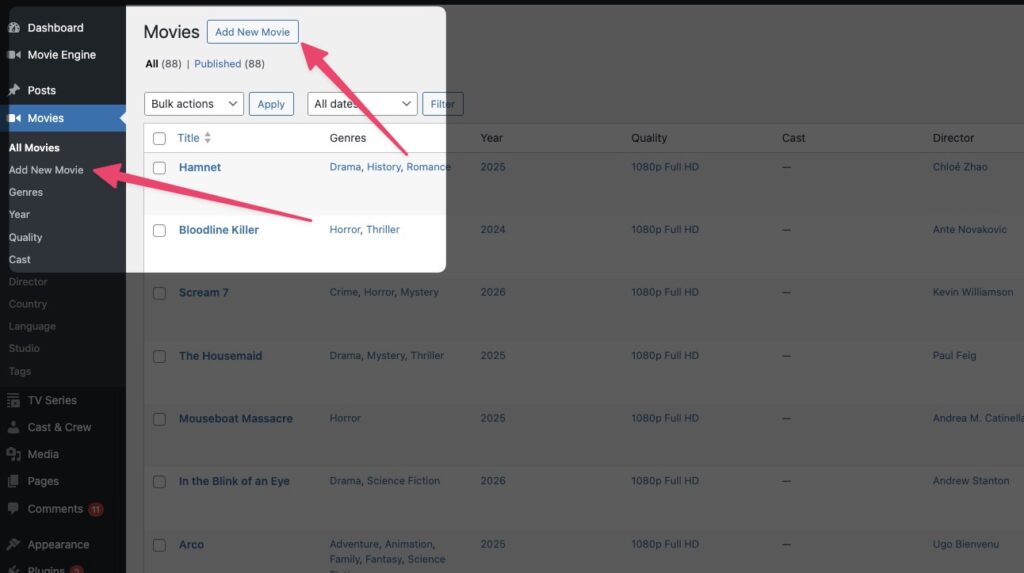Click the Media icon in sidebar

tap(14, 454)
